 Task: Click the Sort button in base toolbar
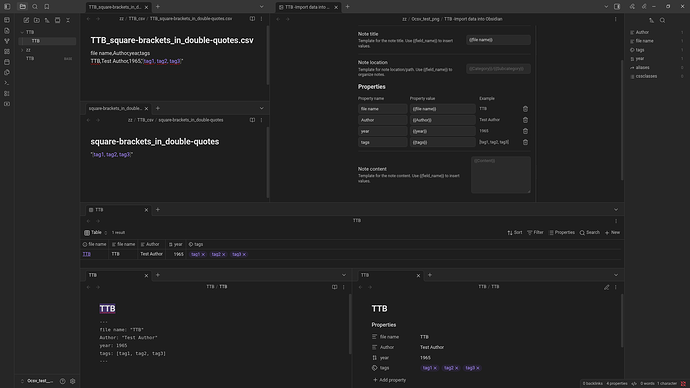pos(514,233)
